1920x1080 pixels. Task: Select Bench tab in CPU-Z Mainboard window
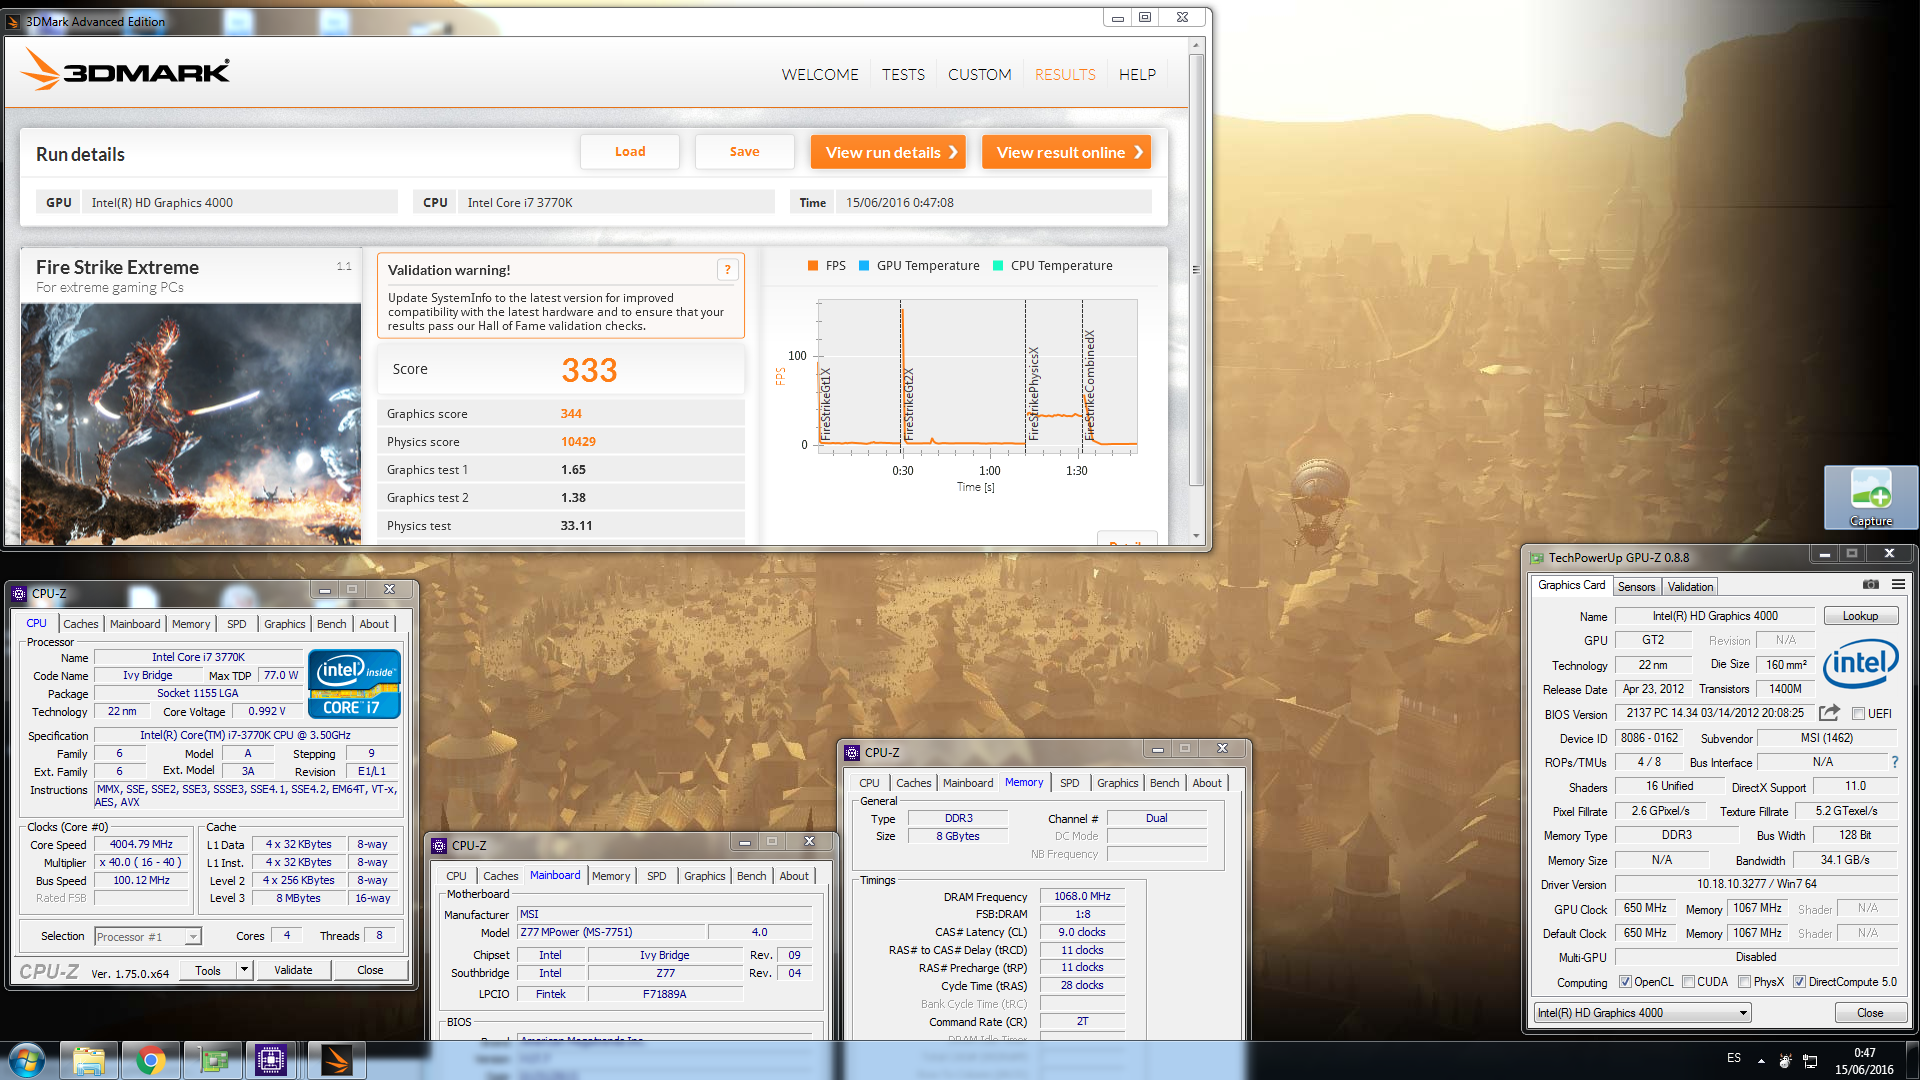coord(752,876)
